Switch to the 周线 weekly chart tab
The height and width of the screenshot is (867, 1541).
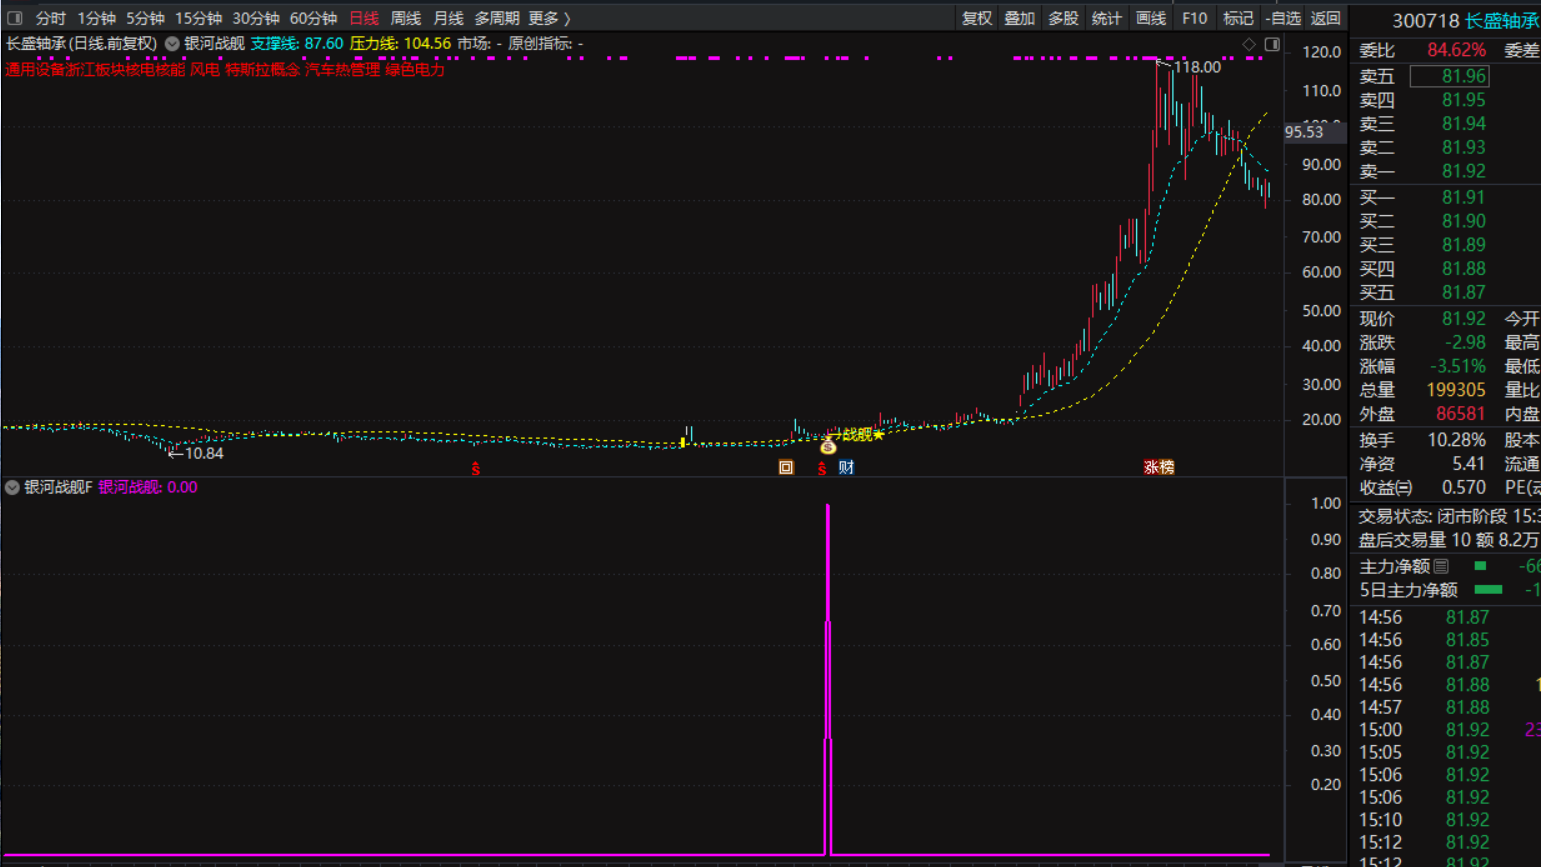click(405, 18)
